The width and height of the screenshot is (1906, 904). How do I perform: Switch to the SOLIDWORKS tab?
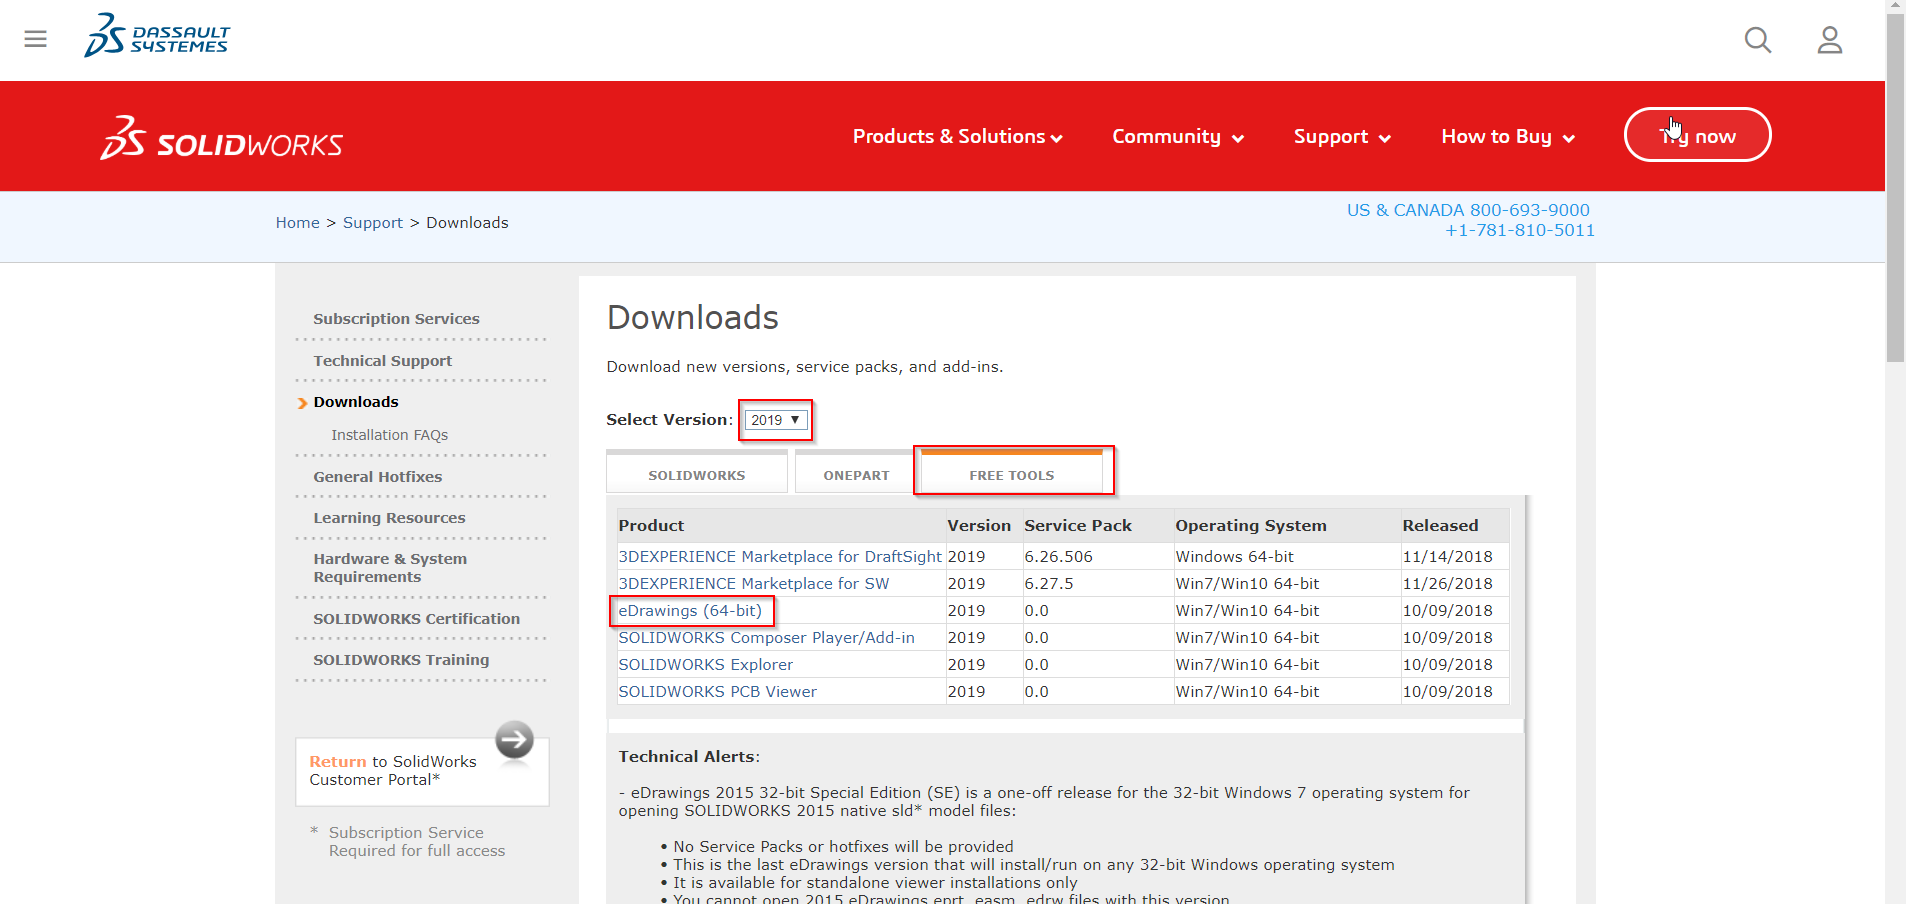tap(697, 474)
